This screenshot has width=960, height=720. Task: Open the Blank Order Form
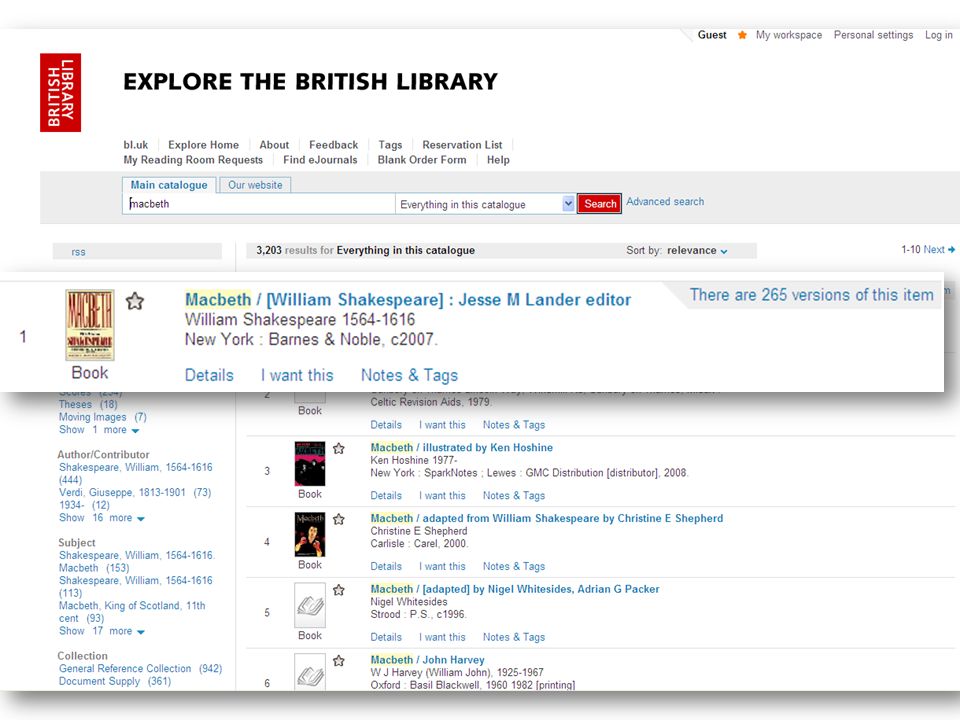(422, 160)
